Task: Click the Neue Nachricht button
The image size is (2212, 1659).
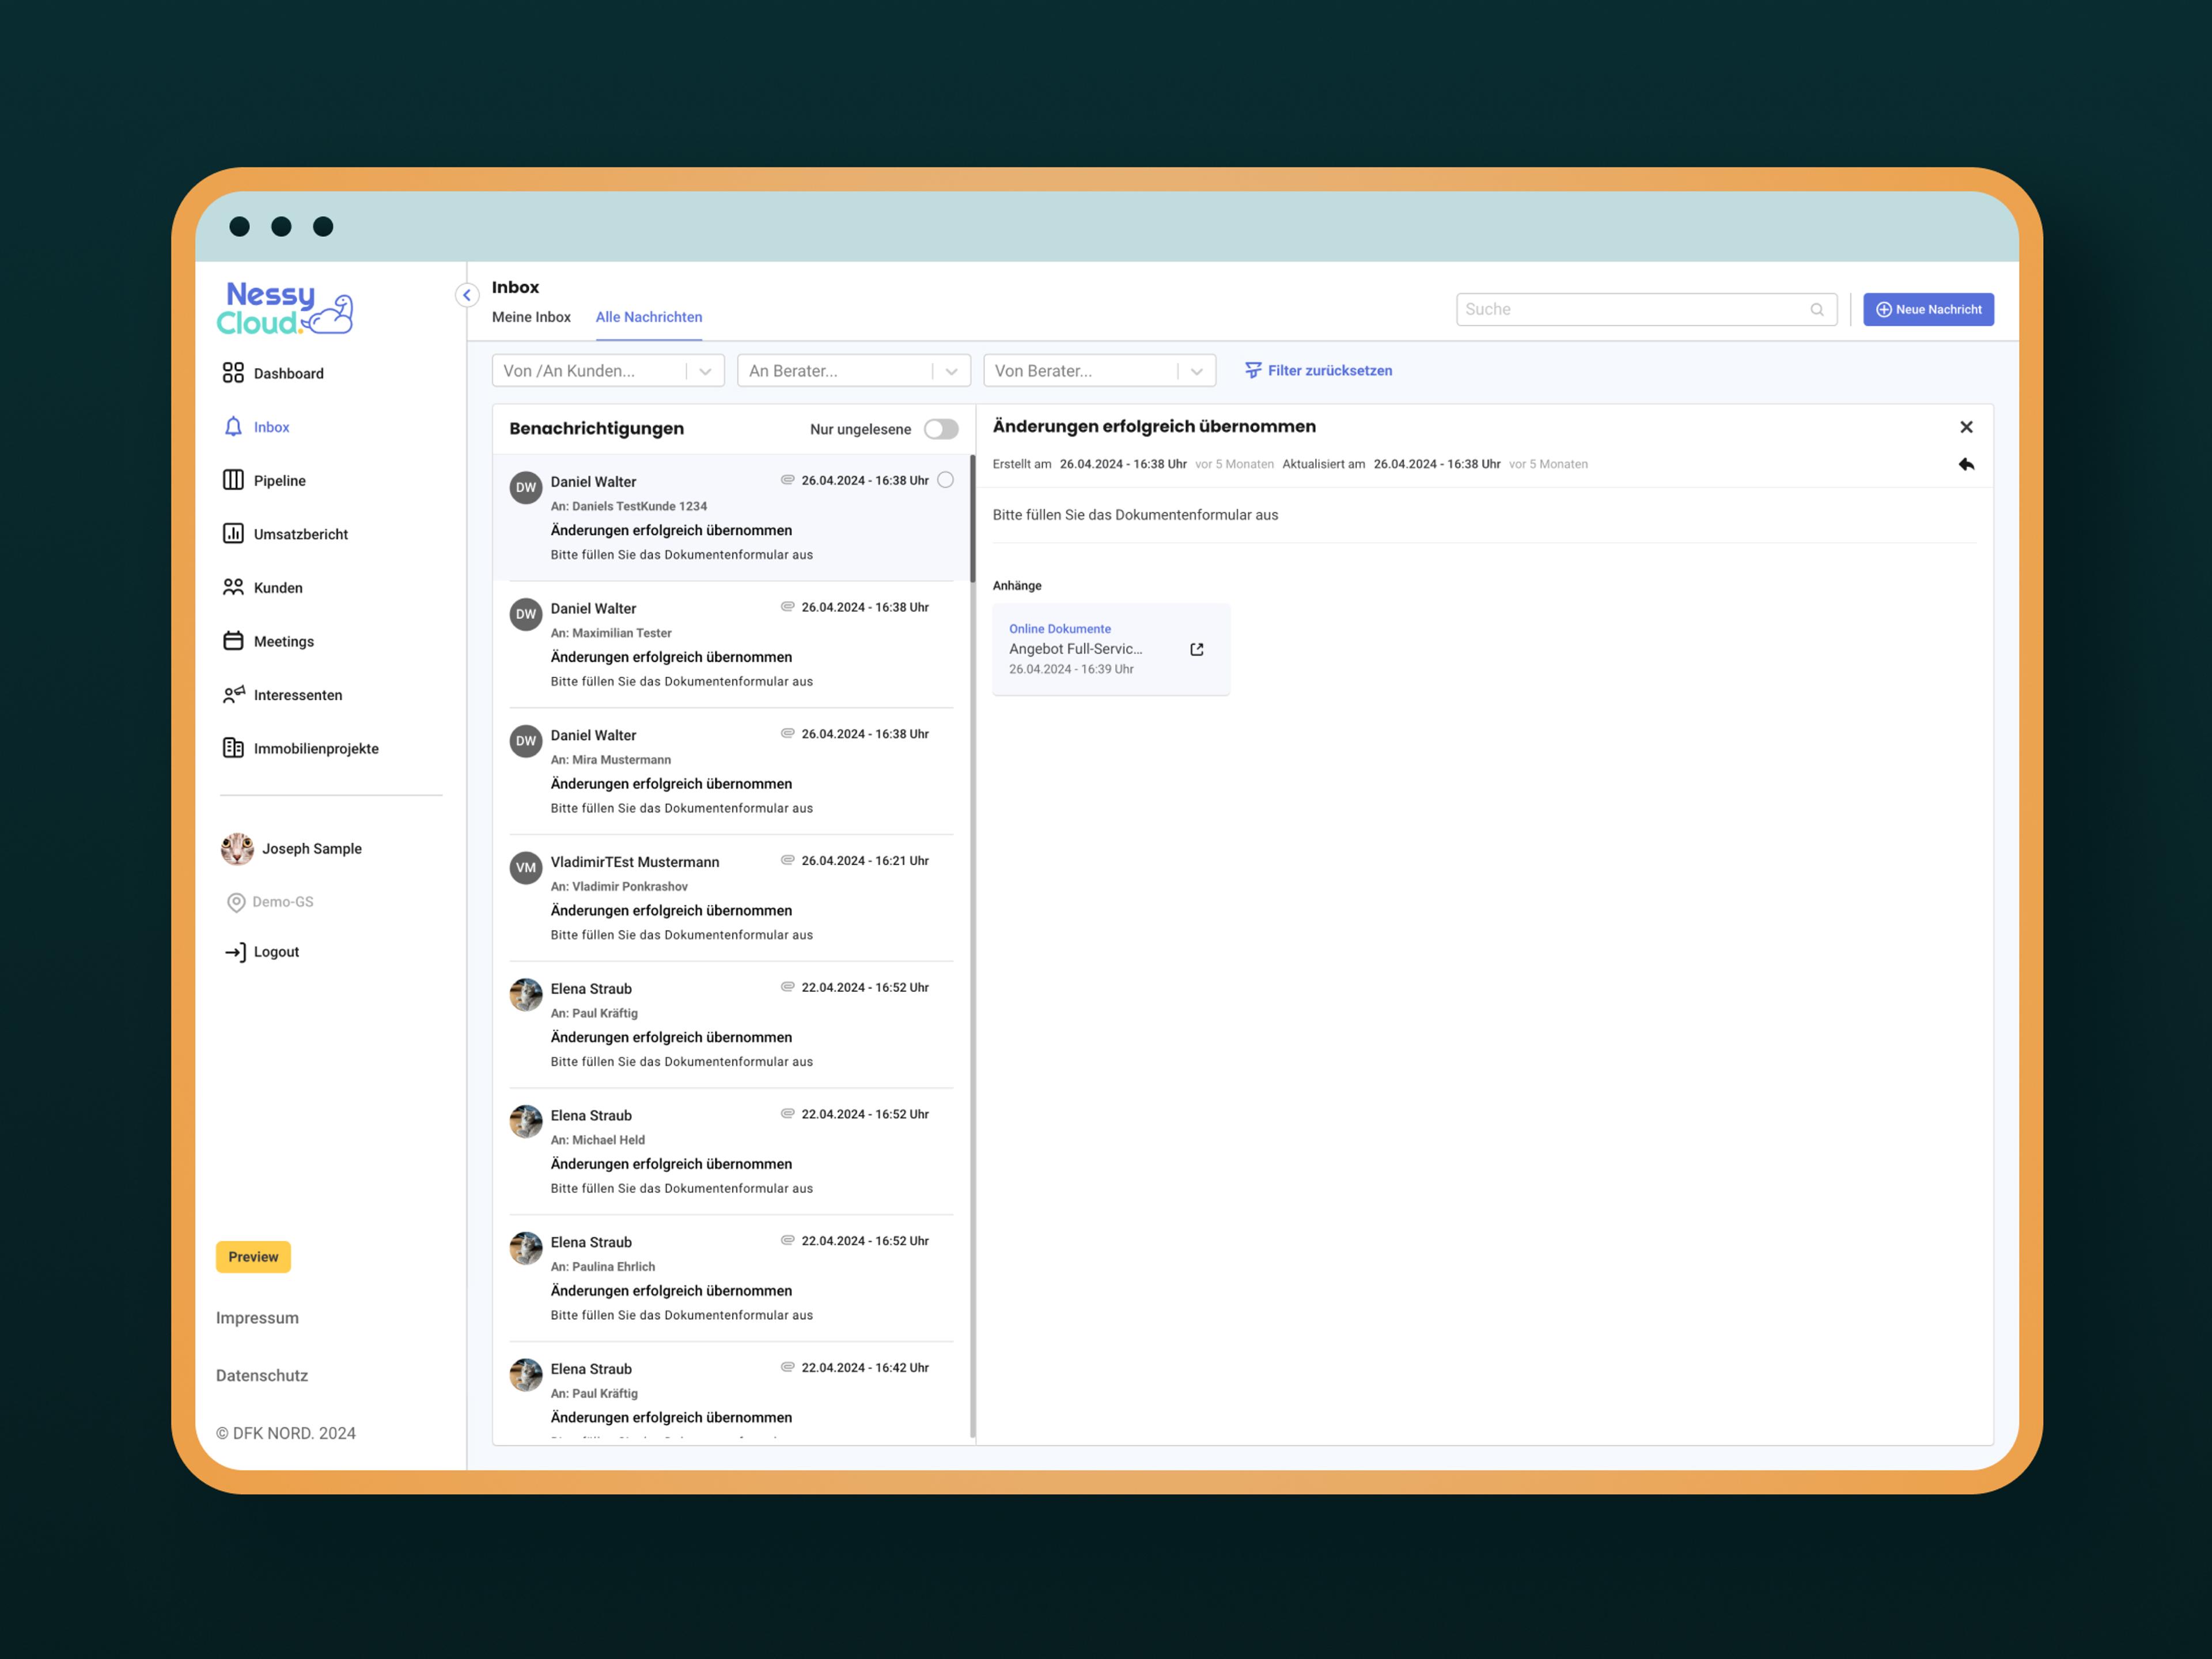Action: tap(1928, 310)
